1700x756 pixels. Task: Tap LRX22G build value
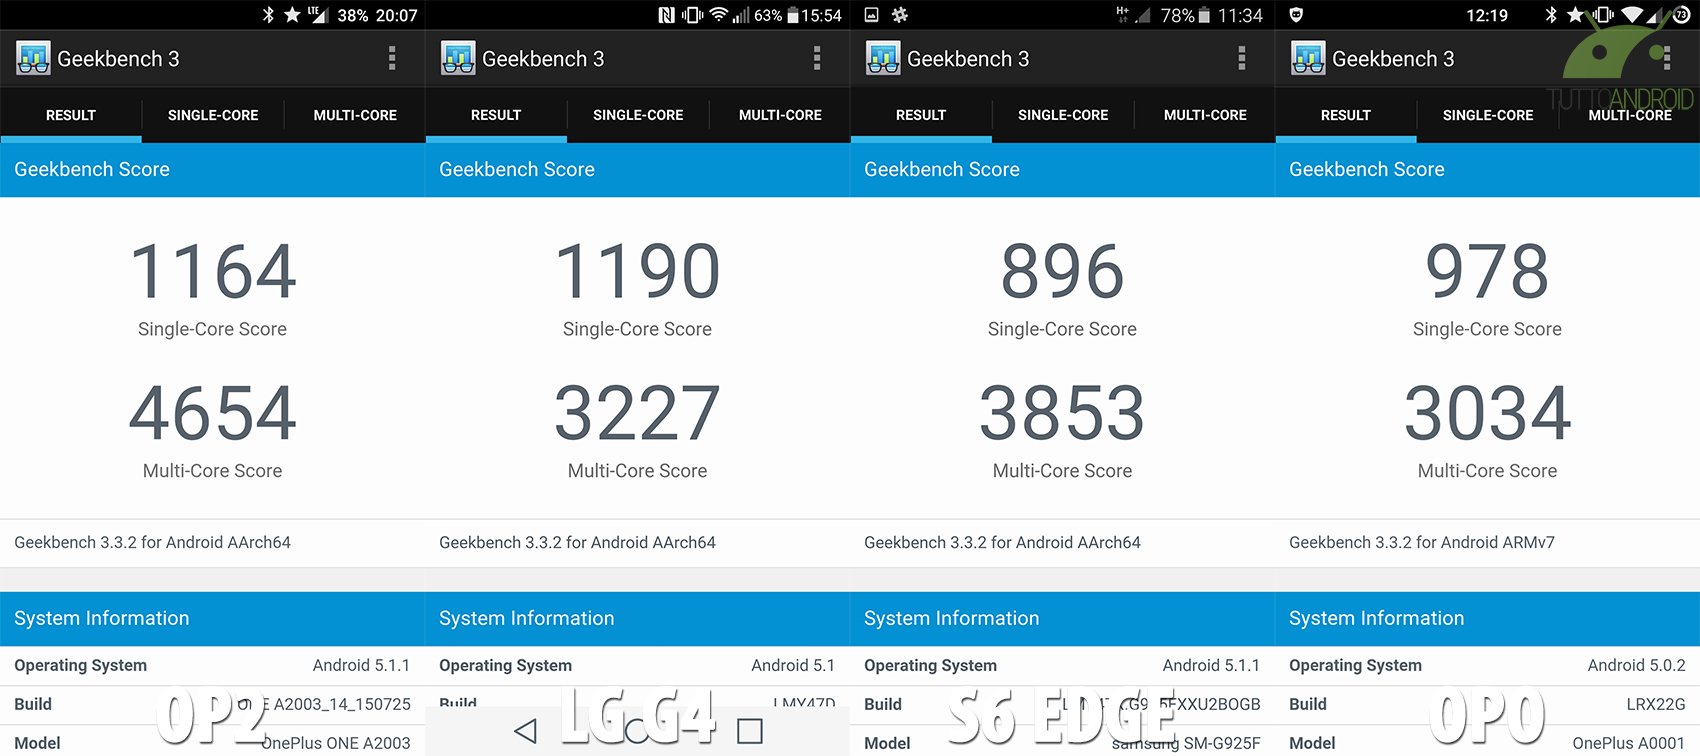[1656, 704]
